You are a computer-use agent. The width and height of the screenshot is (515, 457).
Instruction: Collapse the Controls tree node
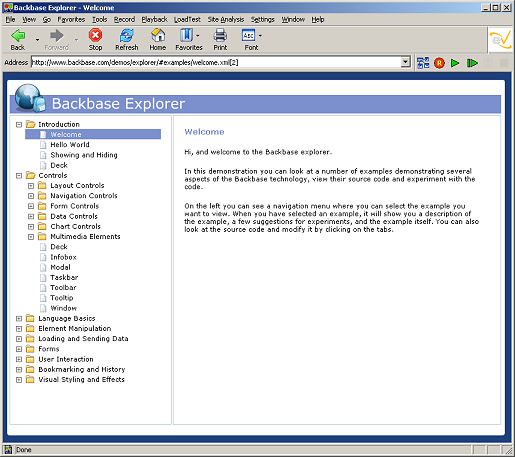19,176
